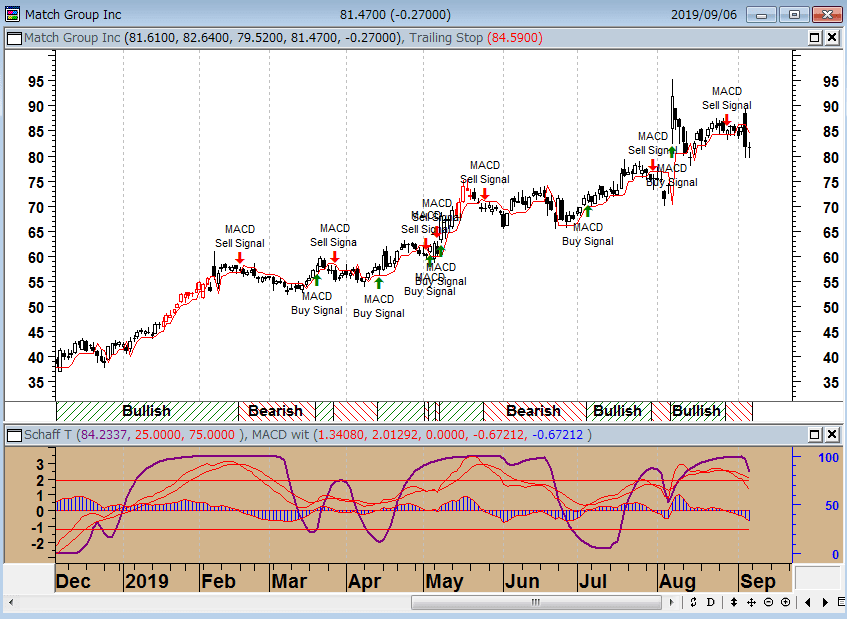Image resolution: width=847 pixels, height=619 pixels.
Task: Click the April MACD Buy Signal green arrow
Action: (379, 282)
